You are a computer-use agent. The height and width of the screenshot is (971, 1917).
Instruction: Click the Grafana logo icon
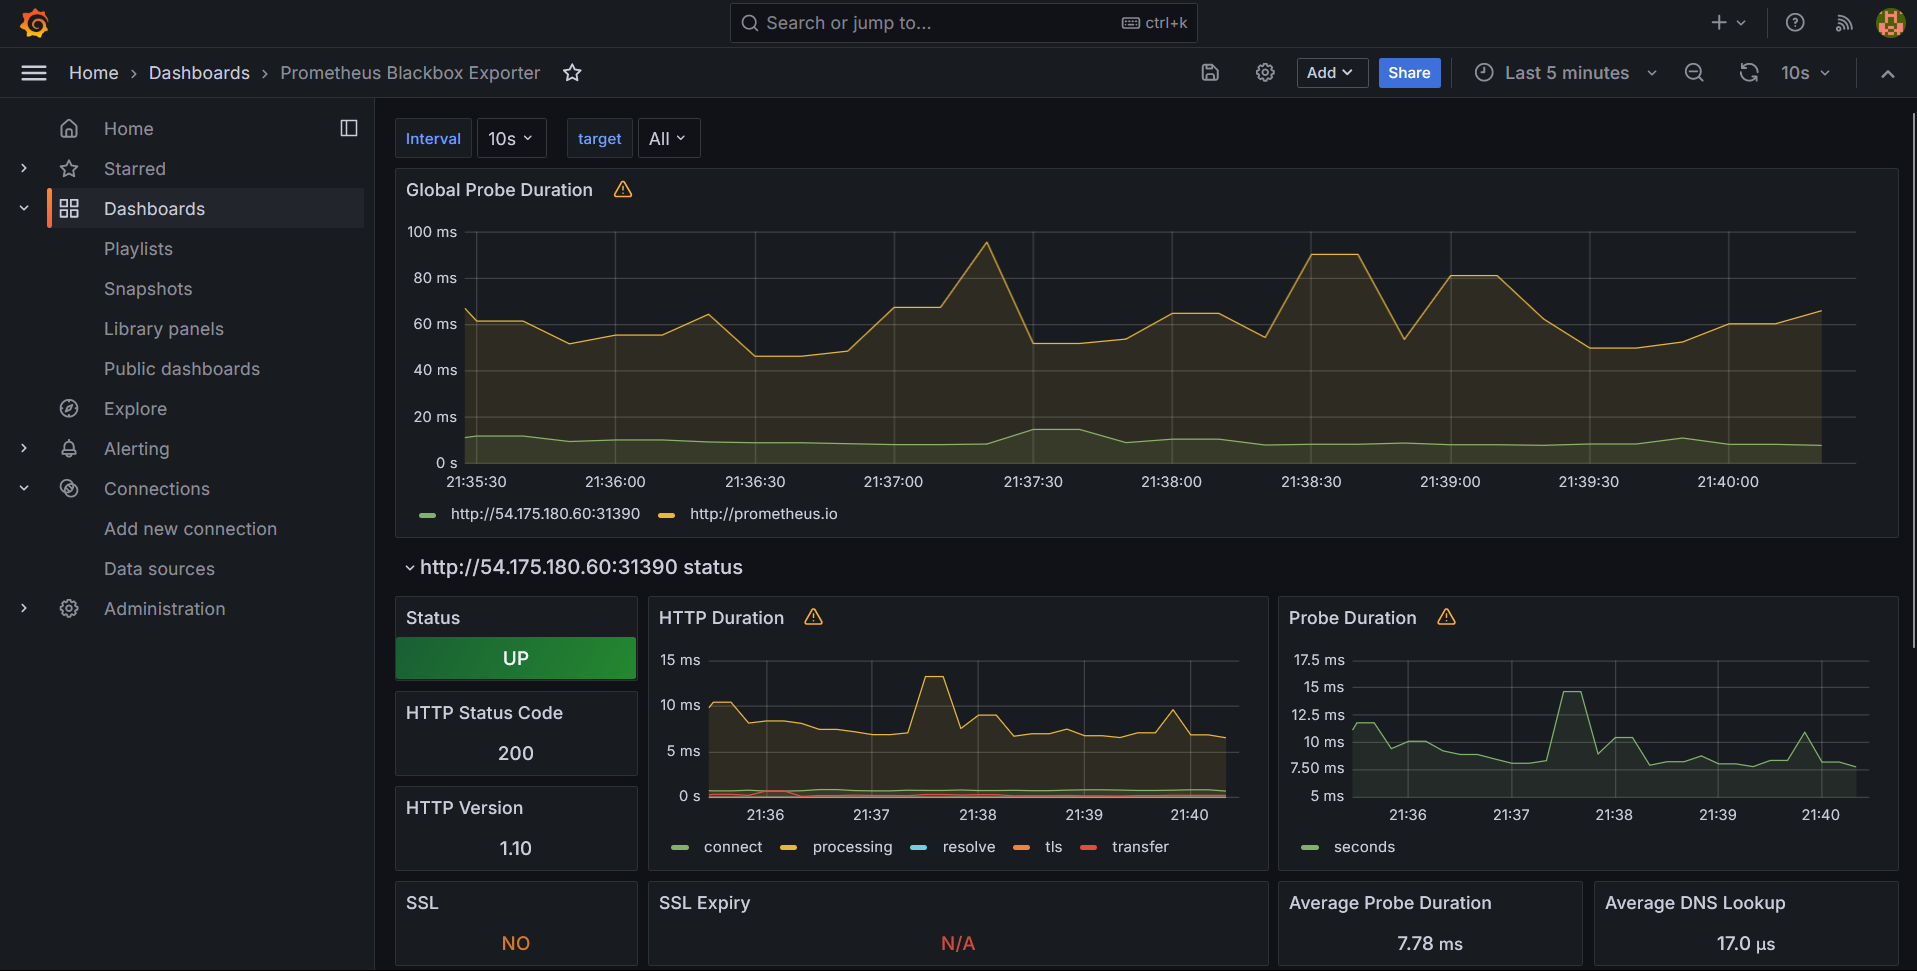click(35, 23)
